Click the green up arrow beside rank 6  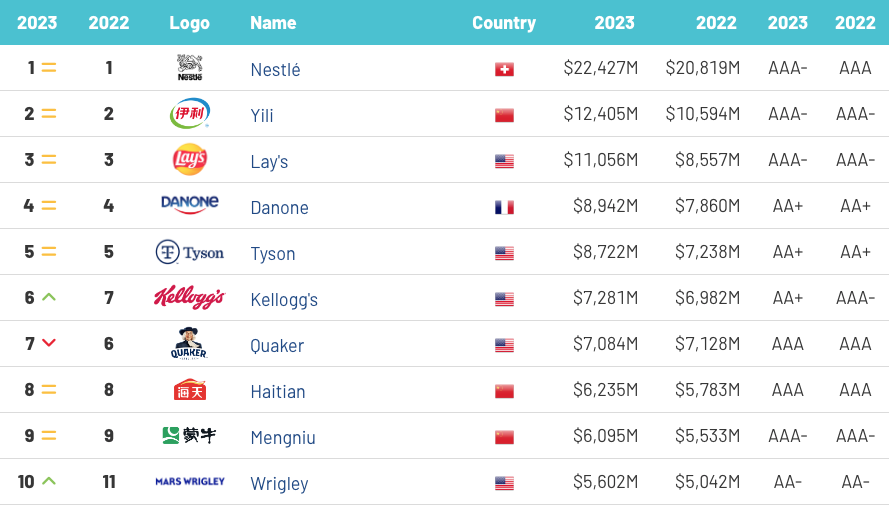click(x=49, y=297)
